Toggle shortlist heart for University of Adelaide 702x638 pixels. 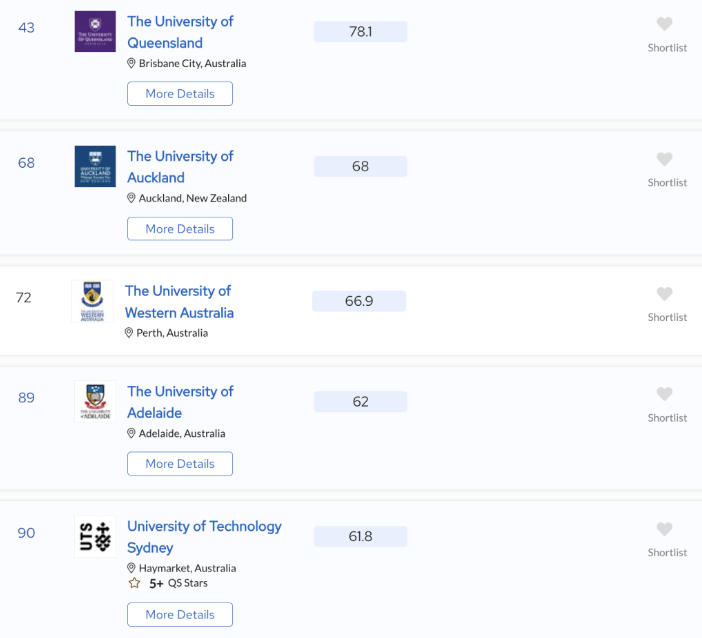tap(664, 394)
